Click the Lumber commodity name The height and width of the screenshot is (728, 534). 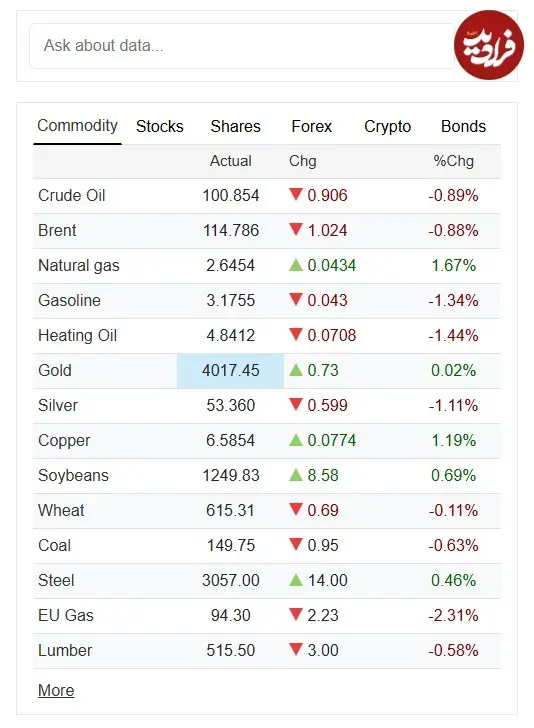tap(65, 650)
